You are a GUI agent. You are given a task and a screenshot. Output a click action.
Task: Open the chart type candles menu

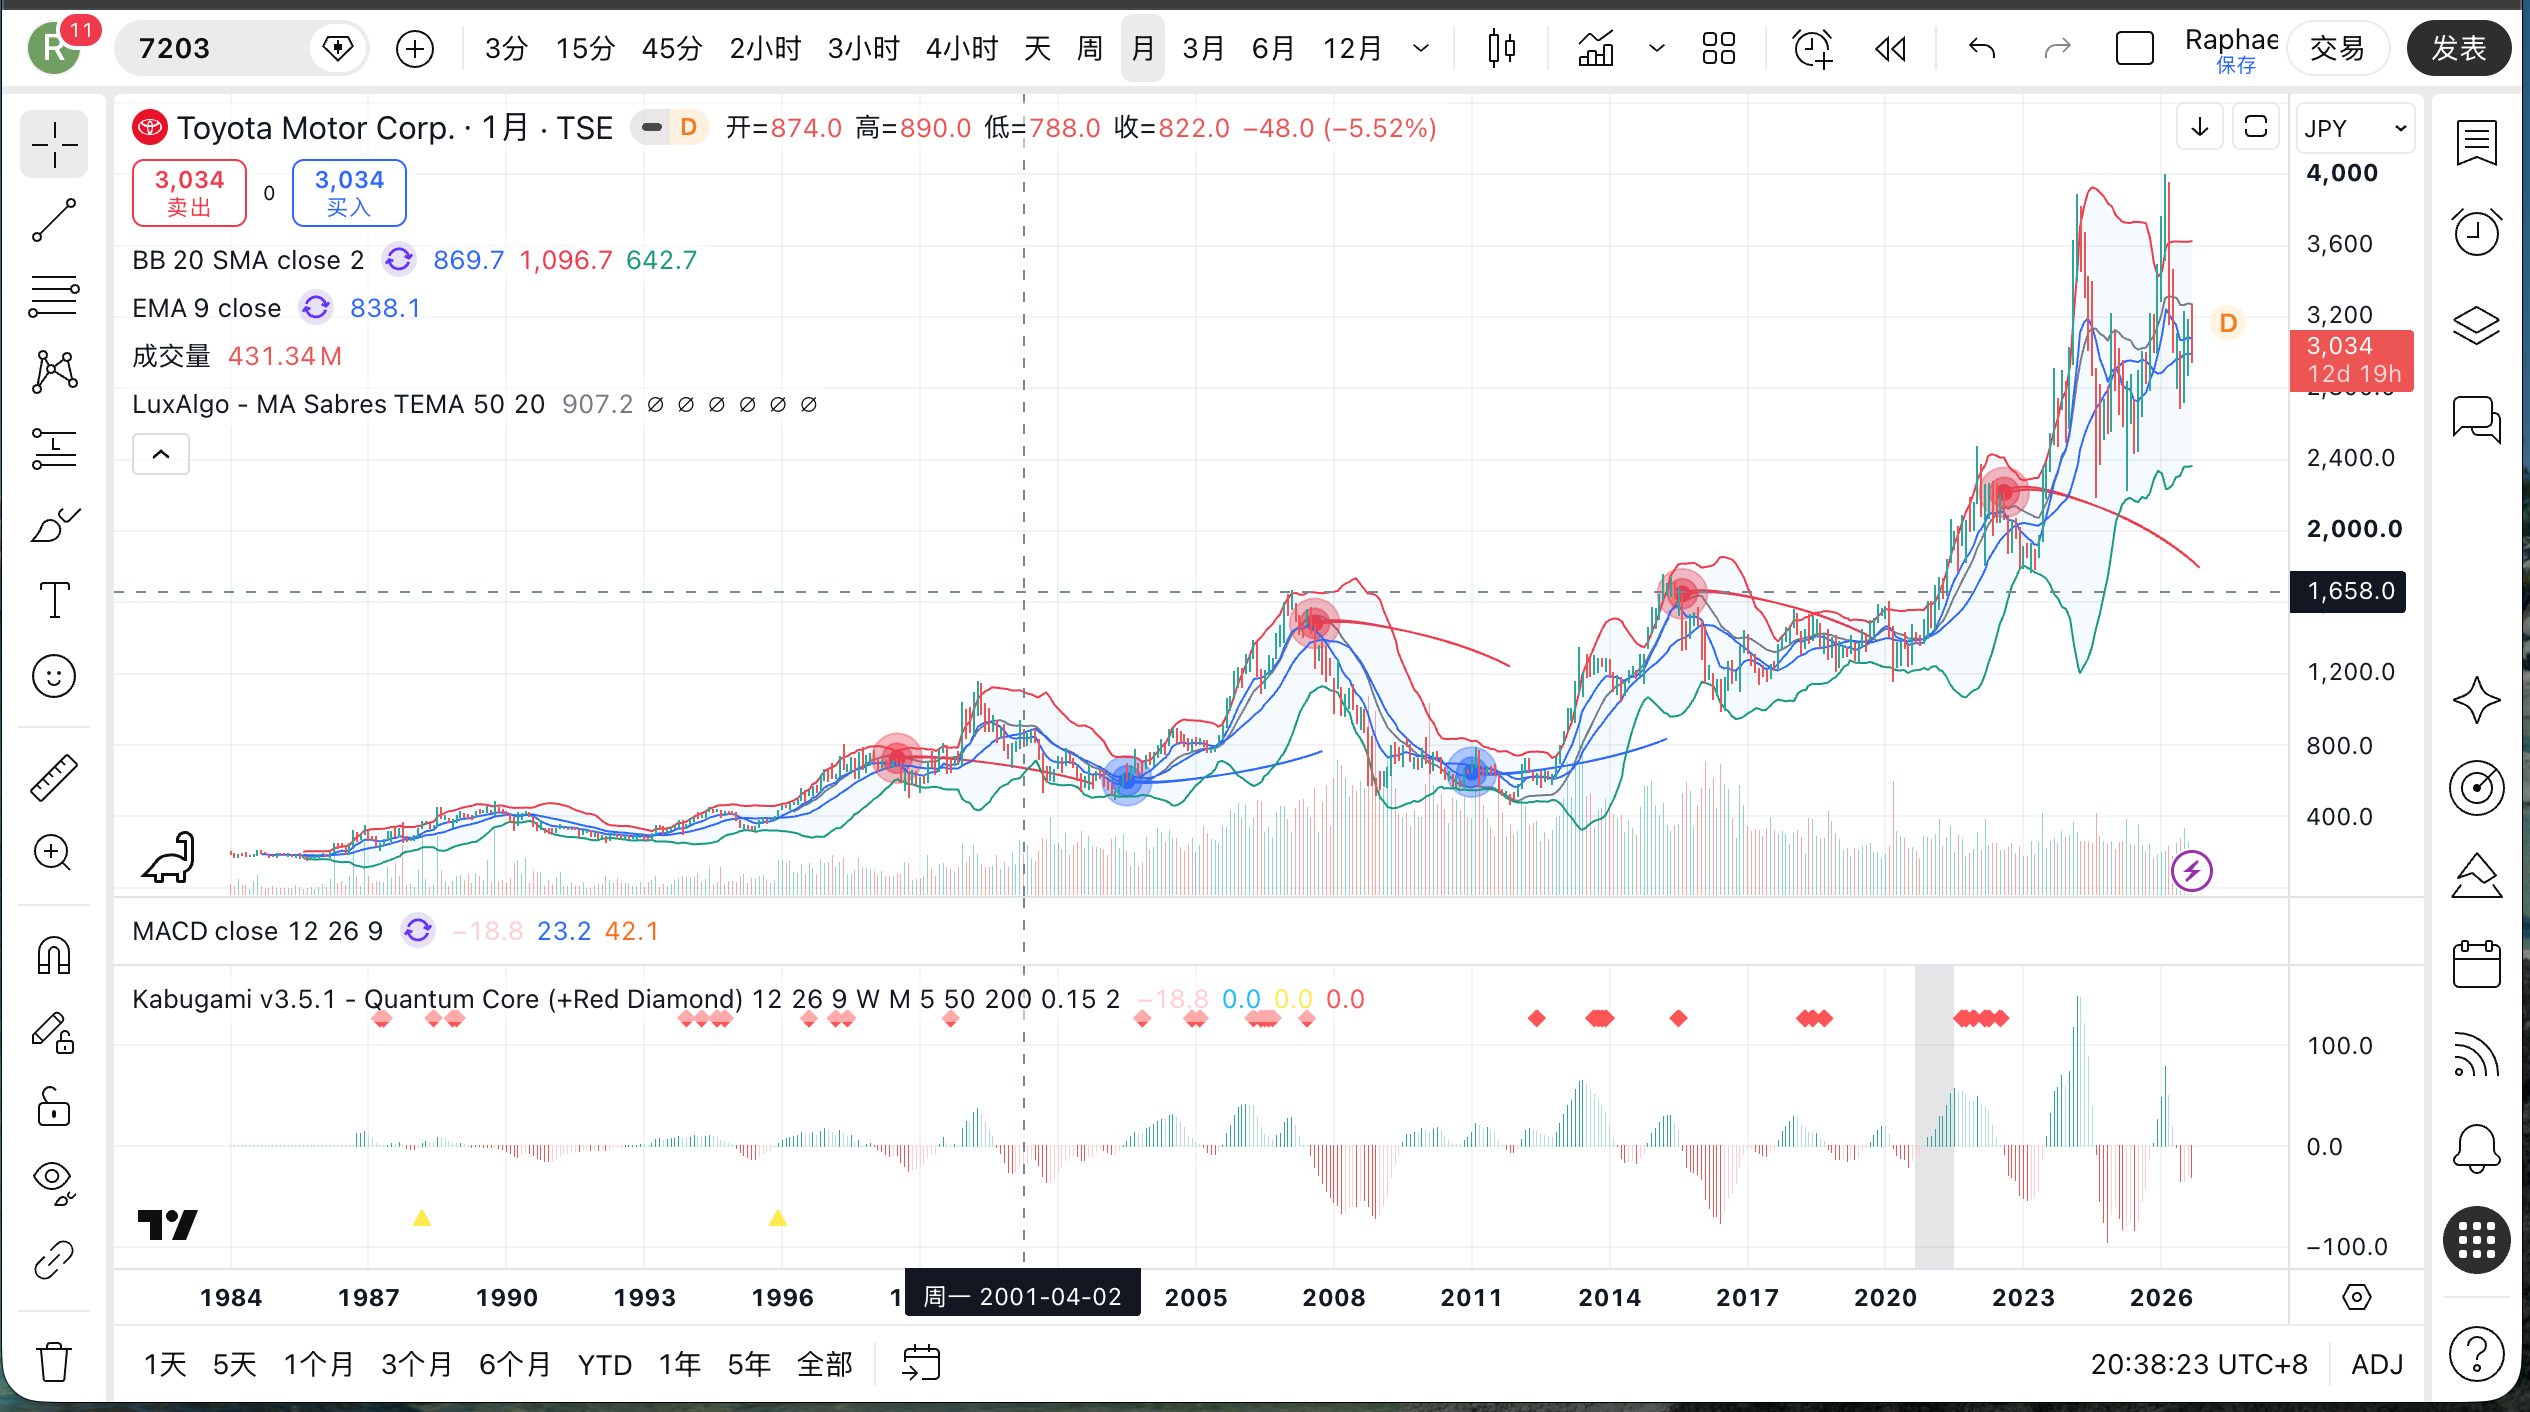pos(1501,48)
